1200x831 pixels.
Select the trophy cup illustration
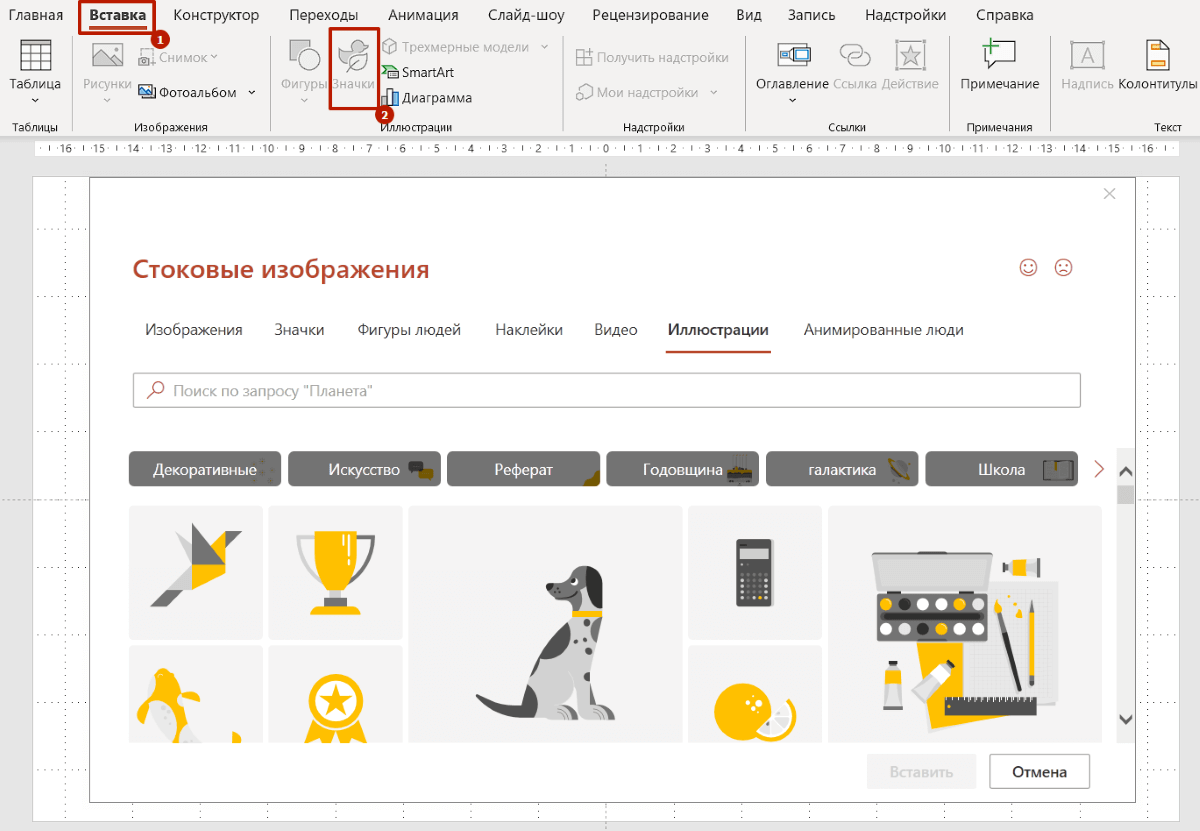(x=335, y=572)
